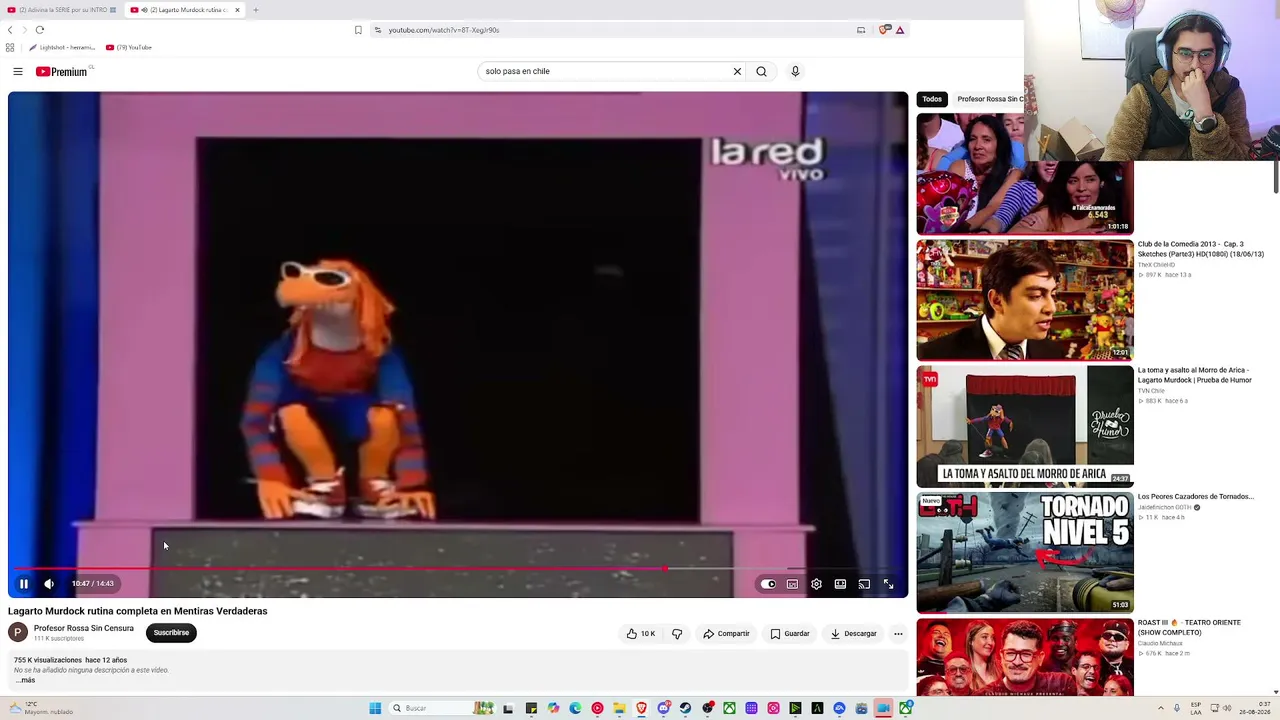Switch to the Adivina la SERIE browser tab
The height and width of the screenshot is (720, 1280).
pyautogui.click(x=62, y=10)
